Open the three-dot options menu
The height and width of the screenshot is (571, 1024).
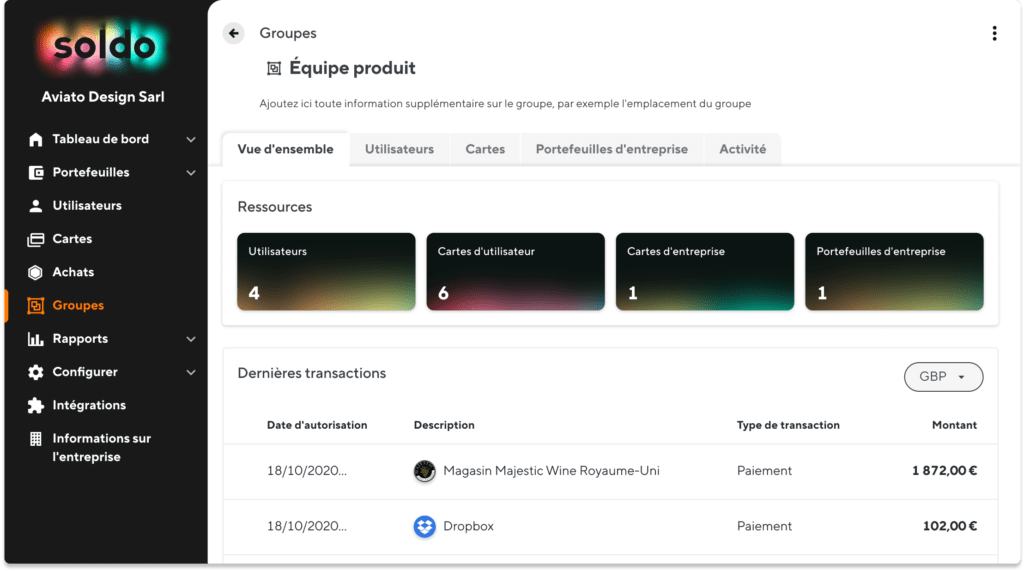click(x=994, y=33)
